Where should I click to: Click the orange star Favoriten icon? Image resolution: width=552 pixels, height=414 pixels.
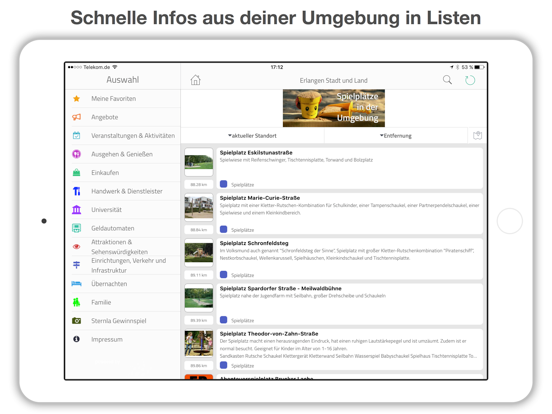tap(76, 99)
